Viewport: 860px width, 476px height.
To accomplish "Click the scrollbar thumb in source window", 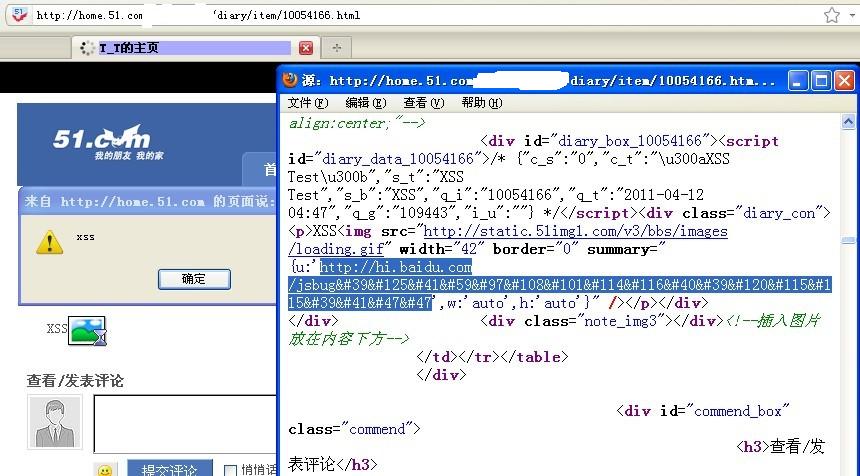I will [848, 240].
